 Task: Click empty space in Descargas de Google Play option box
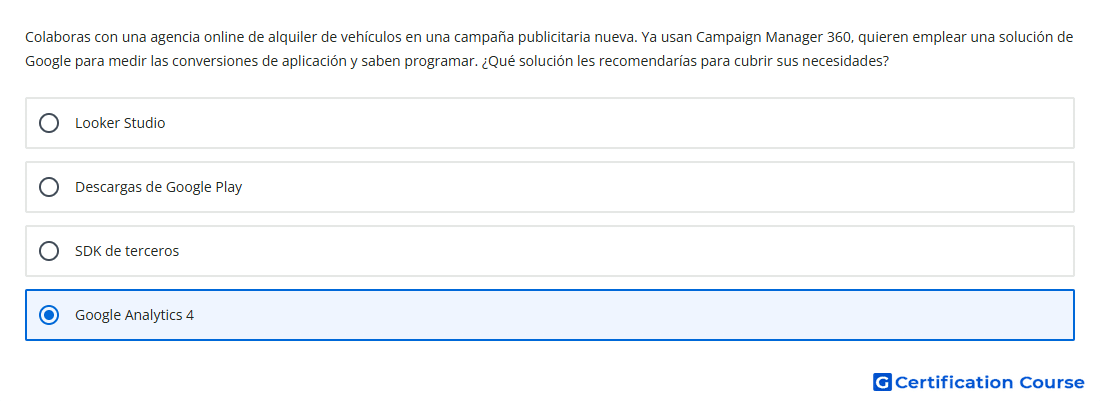652,187
